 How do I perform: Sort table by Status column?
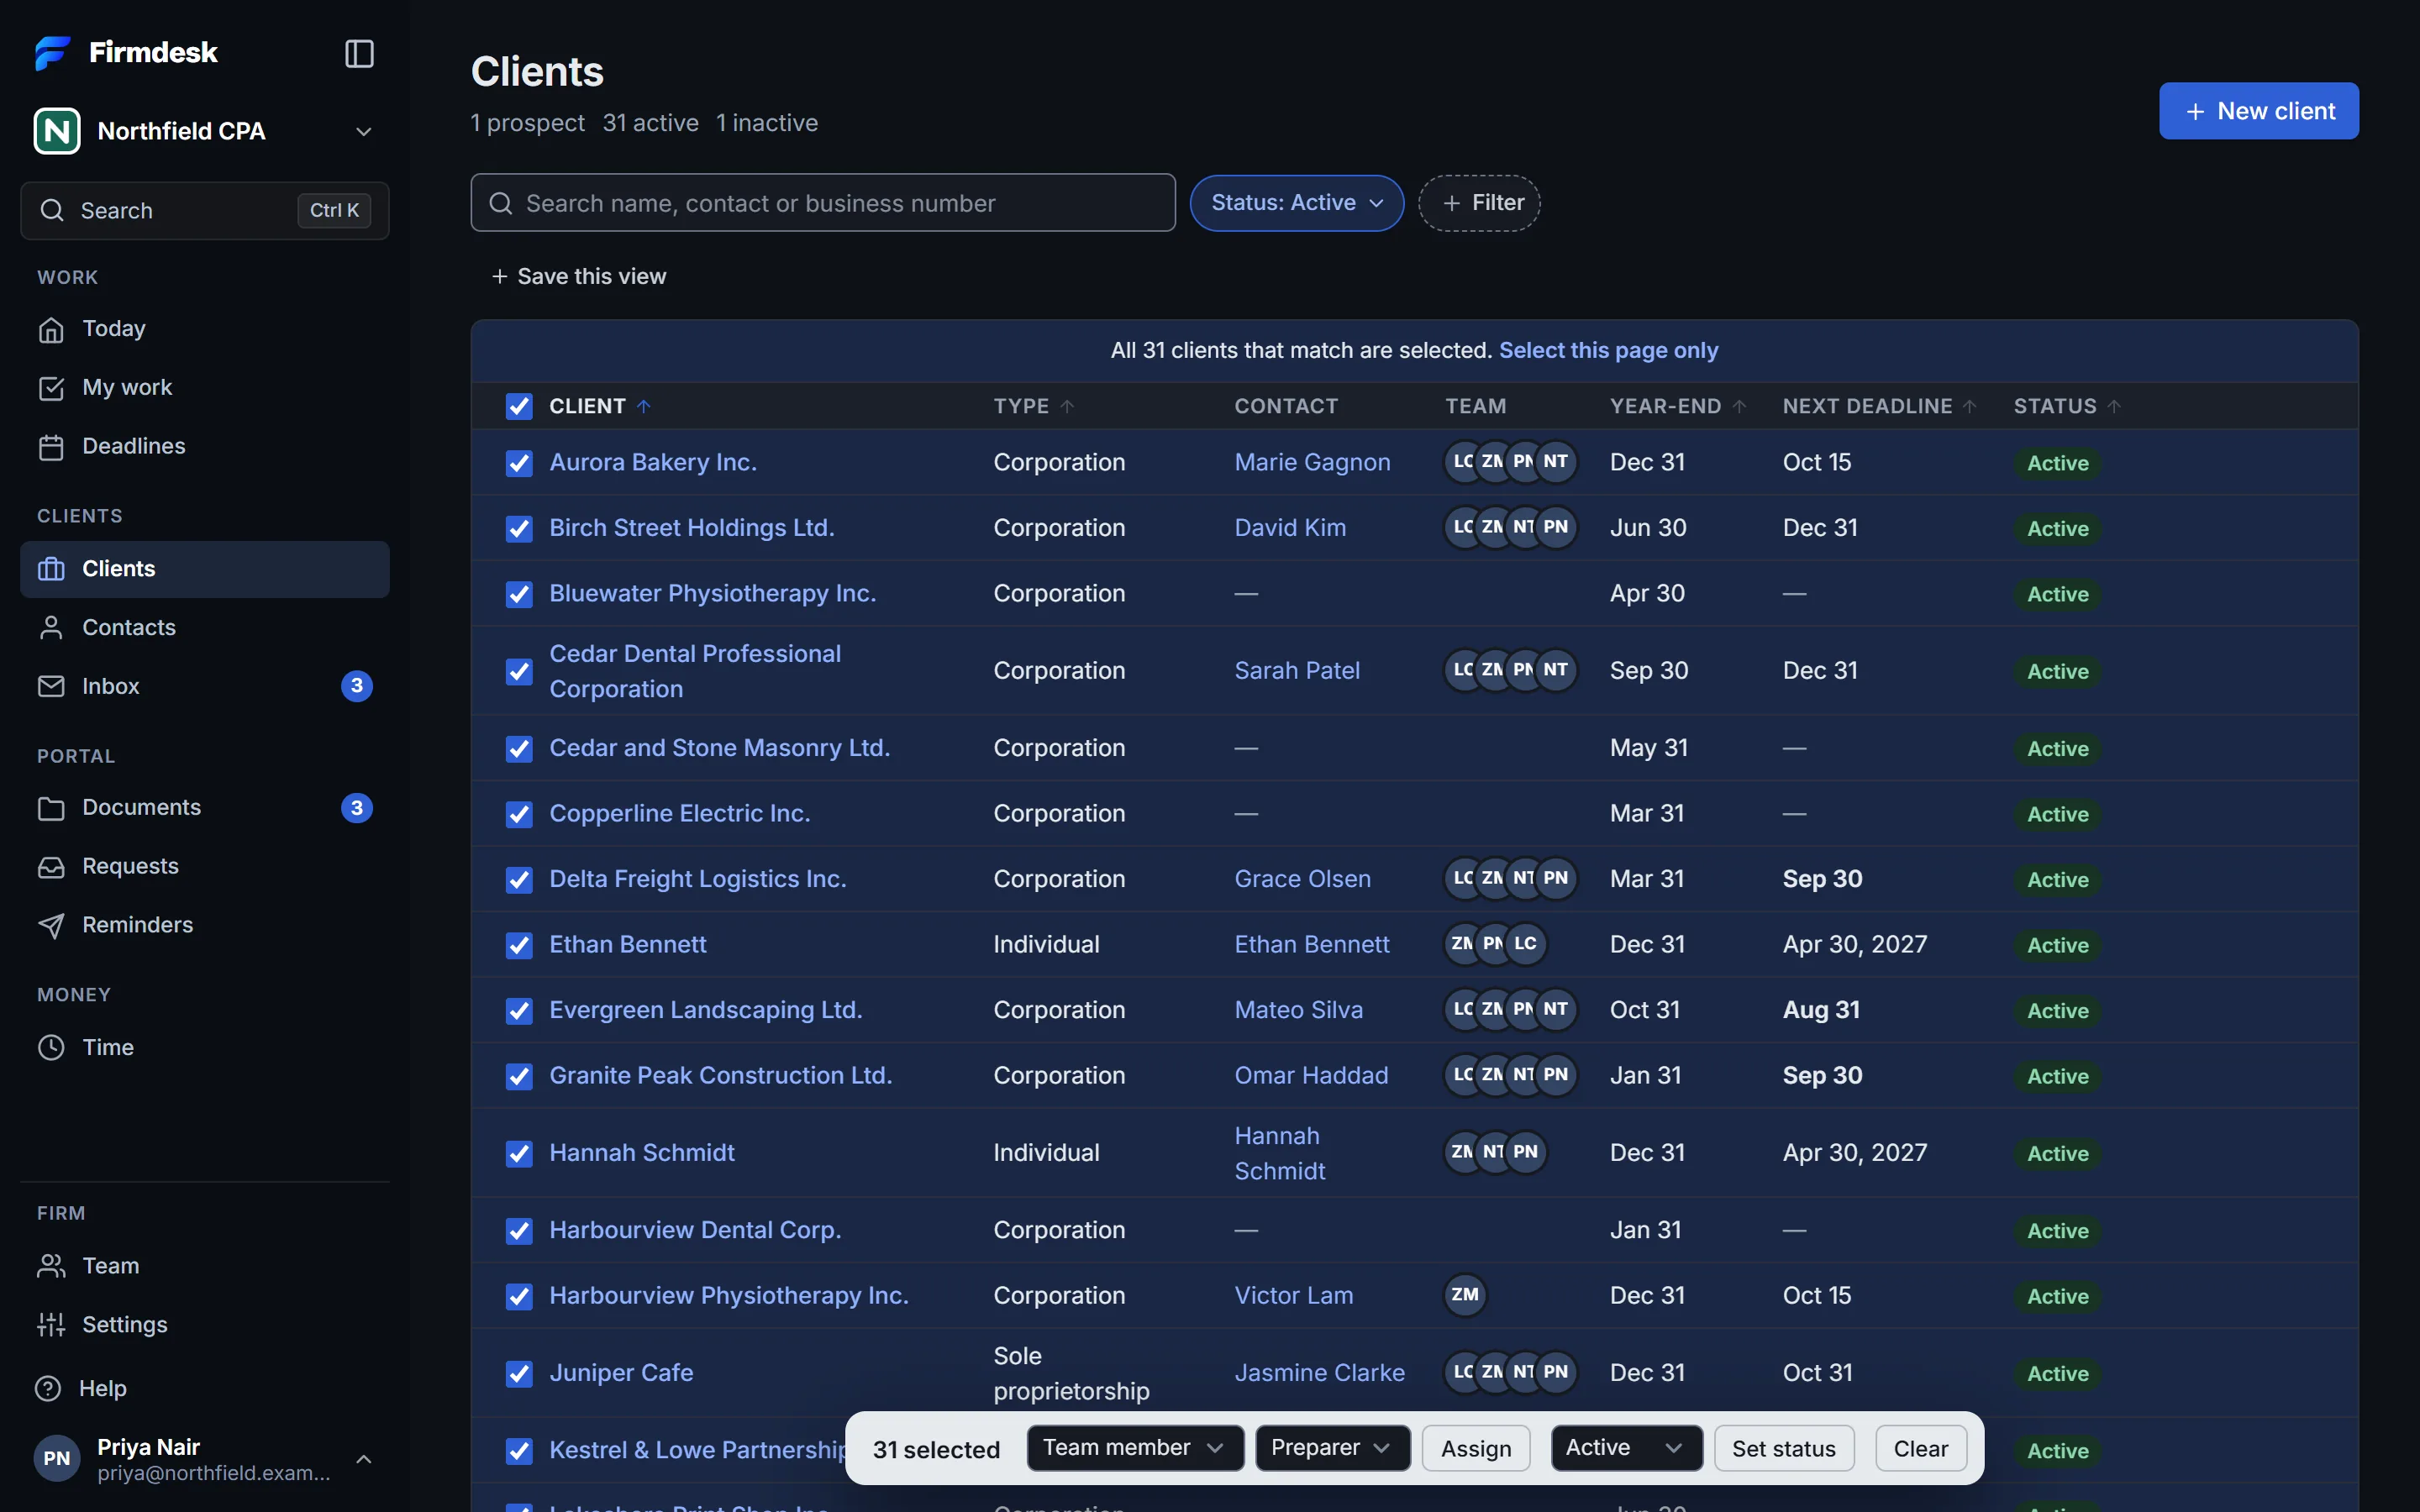point(2066,406)
